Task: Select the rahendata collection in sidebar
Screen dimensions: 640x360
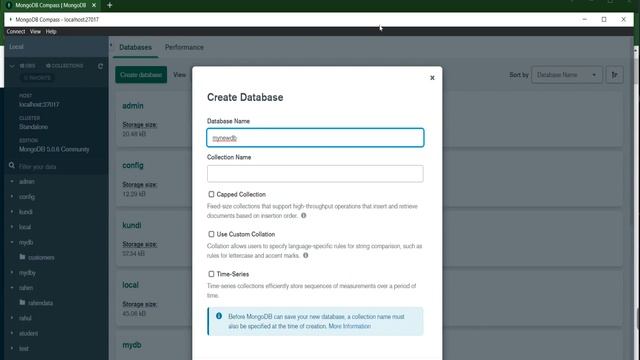Action: tap(41, 303)
